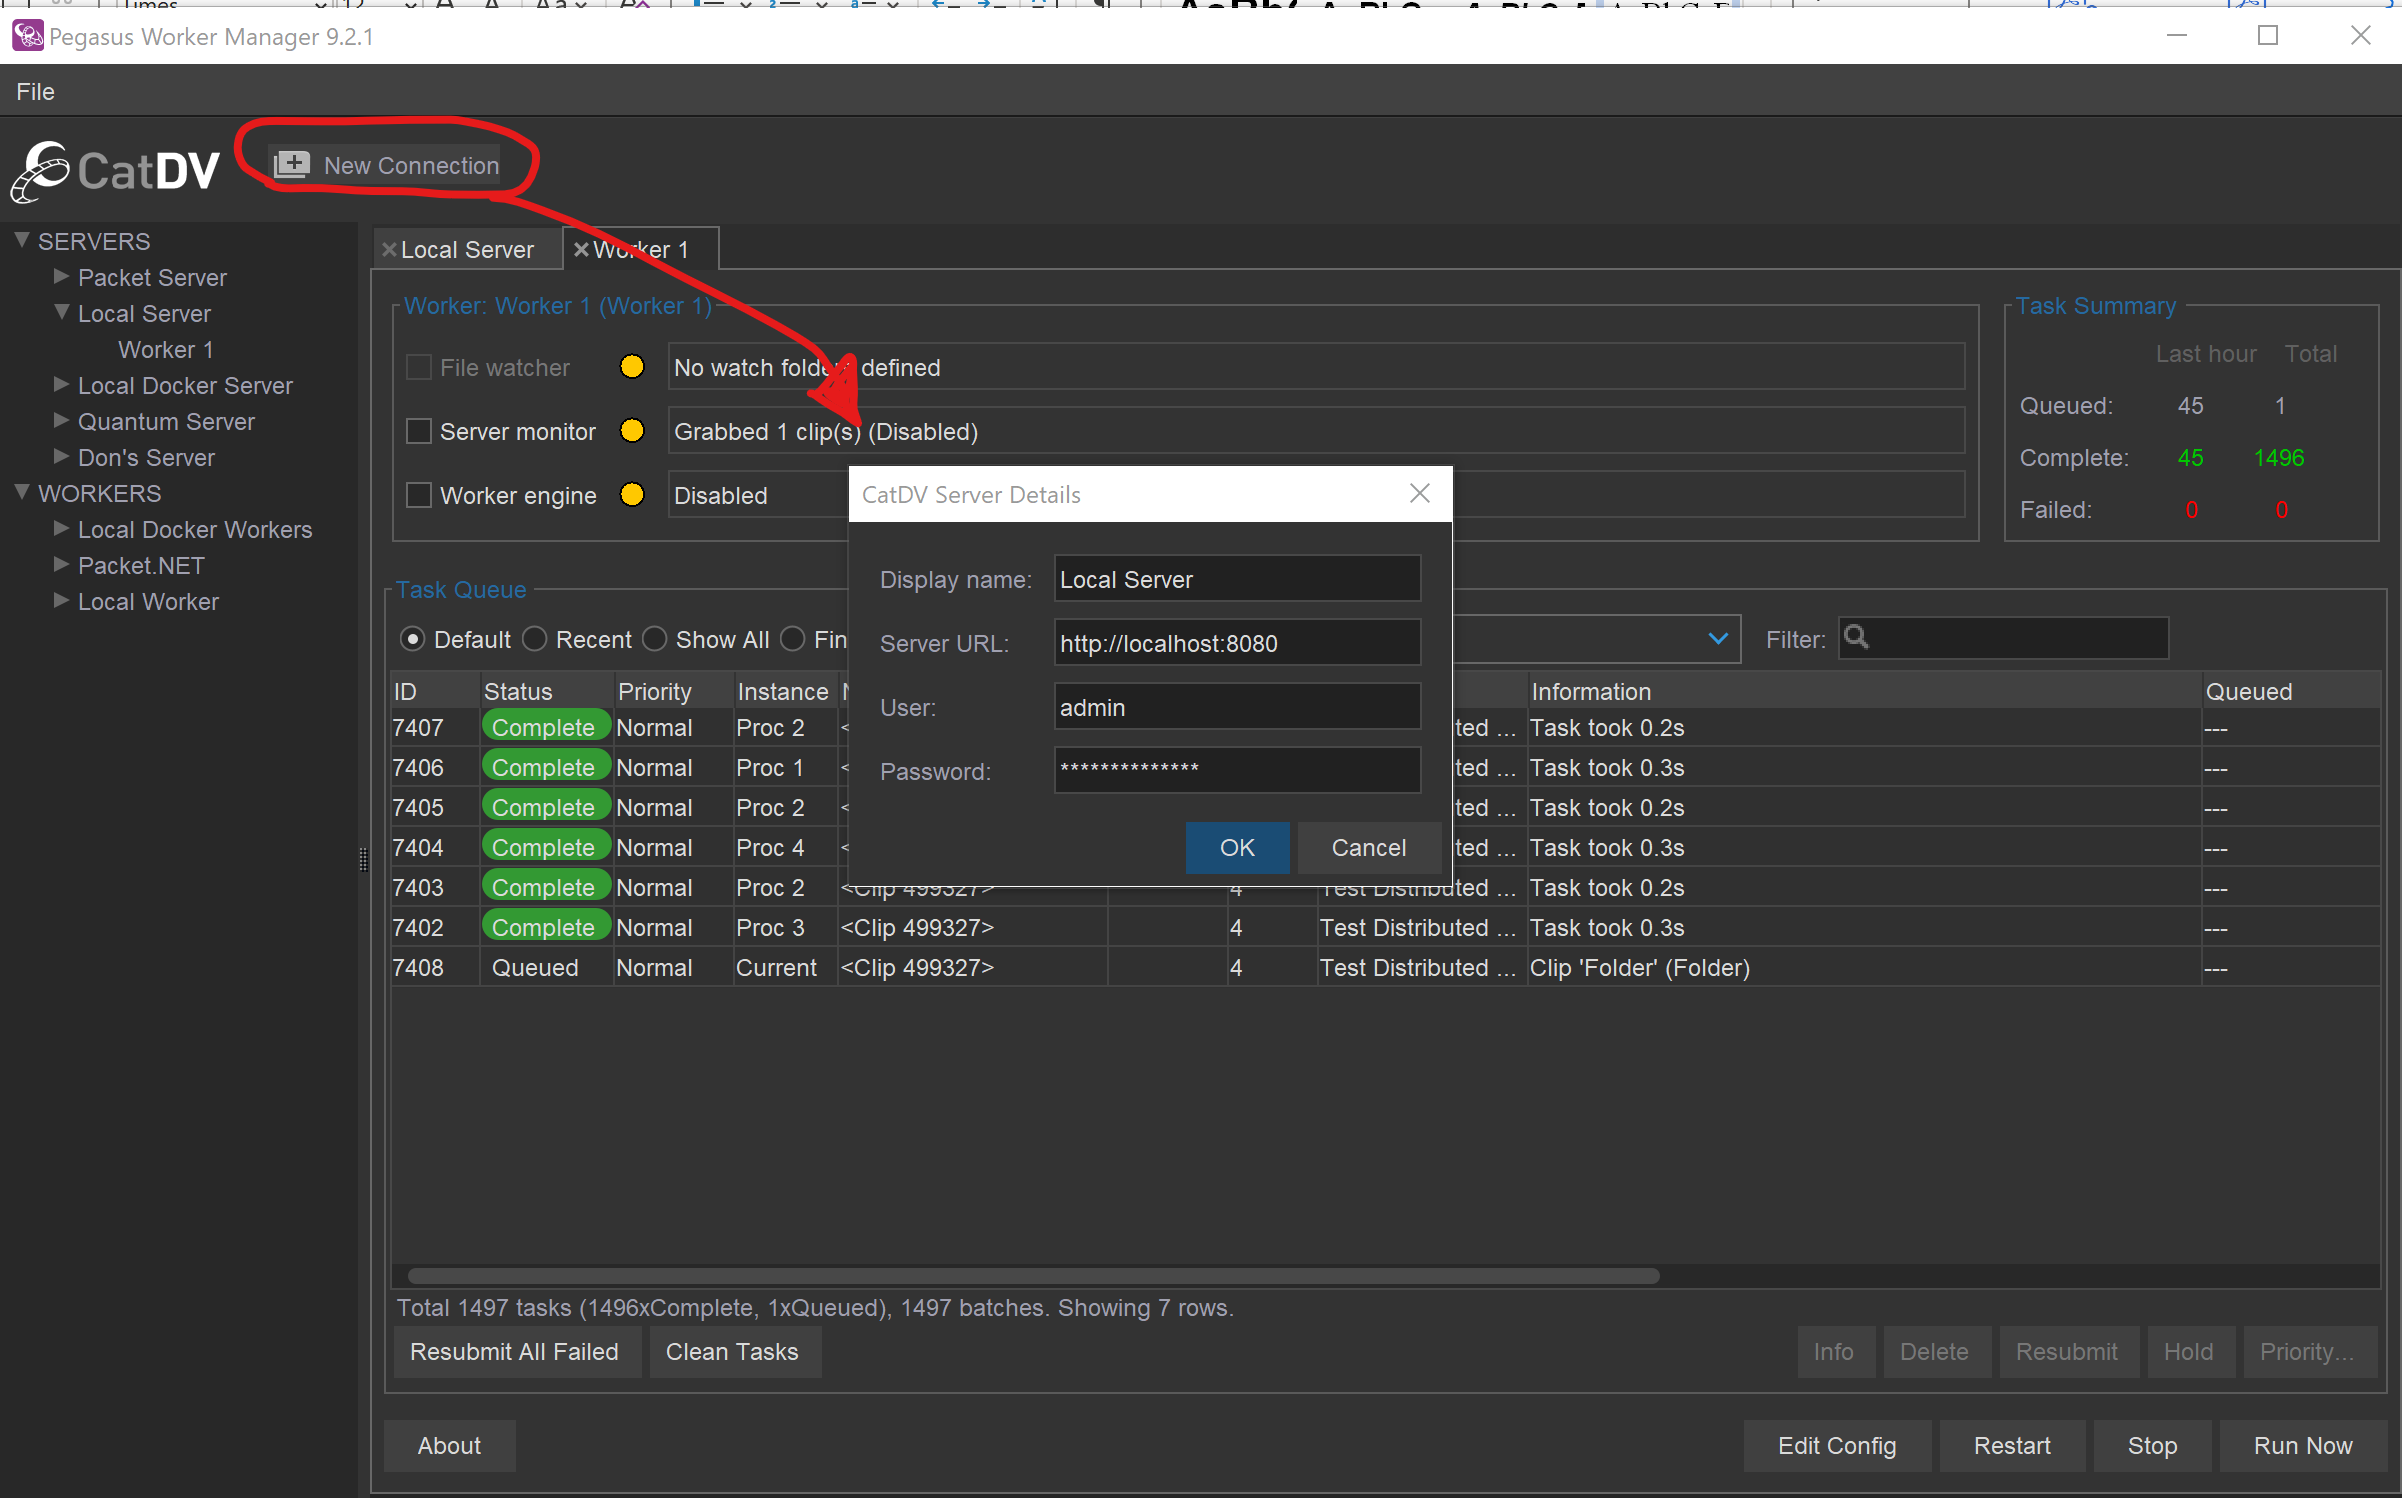
Task: Sort by the Status column header
Action: pyautogui.click(x=546, y=691)
